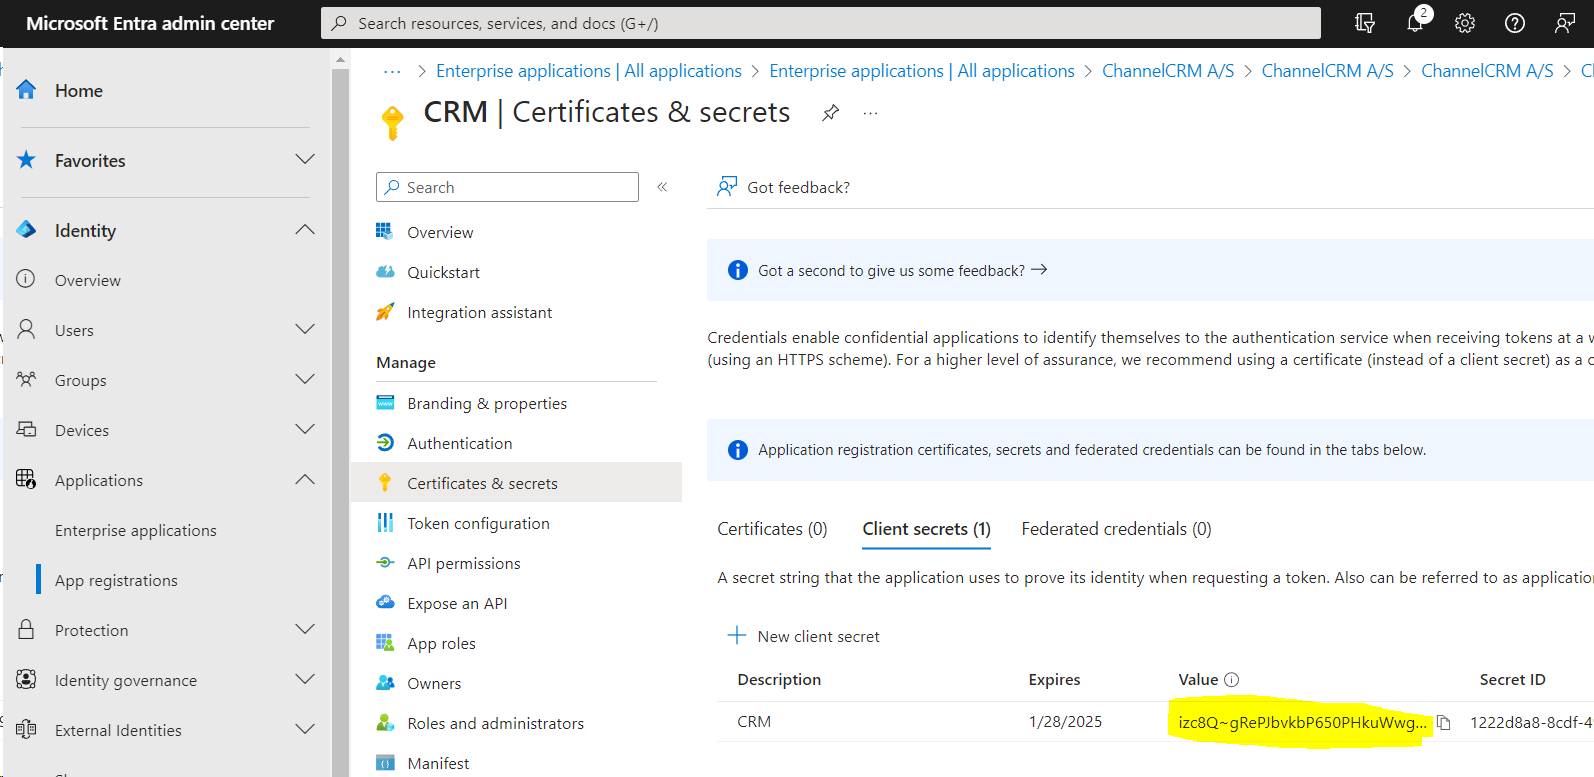The height and width of the screenshot is (777, 1594).
Task: Expand the Identity governance chevron
Action: [305, 679]
